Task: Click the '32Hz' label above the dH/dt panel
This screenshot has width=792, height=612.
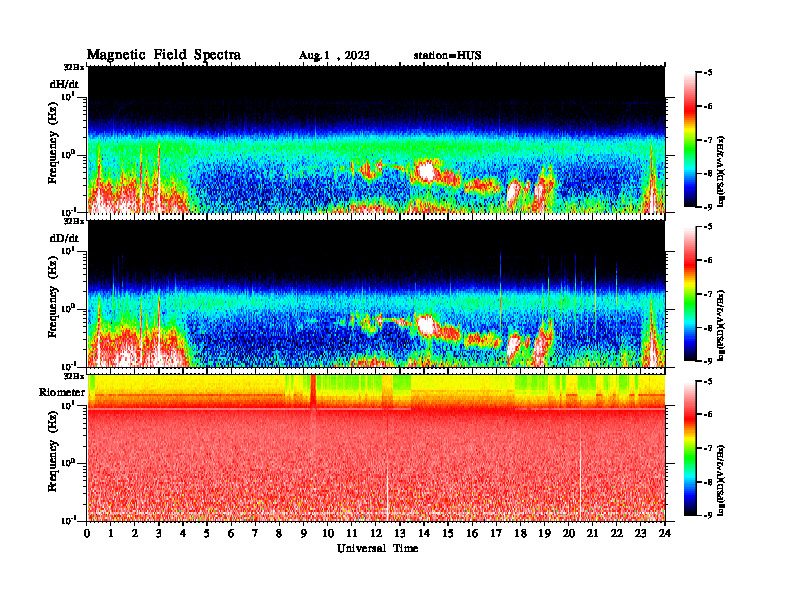Action: (74, 67)
